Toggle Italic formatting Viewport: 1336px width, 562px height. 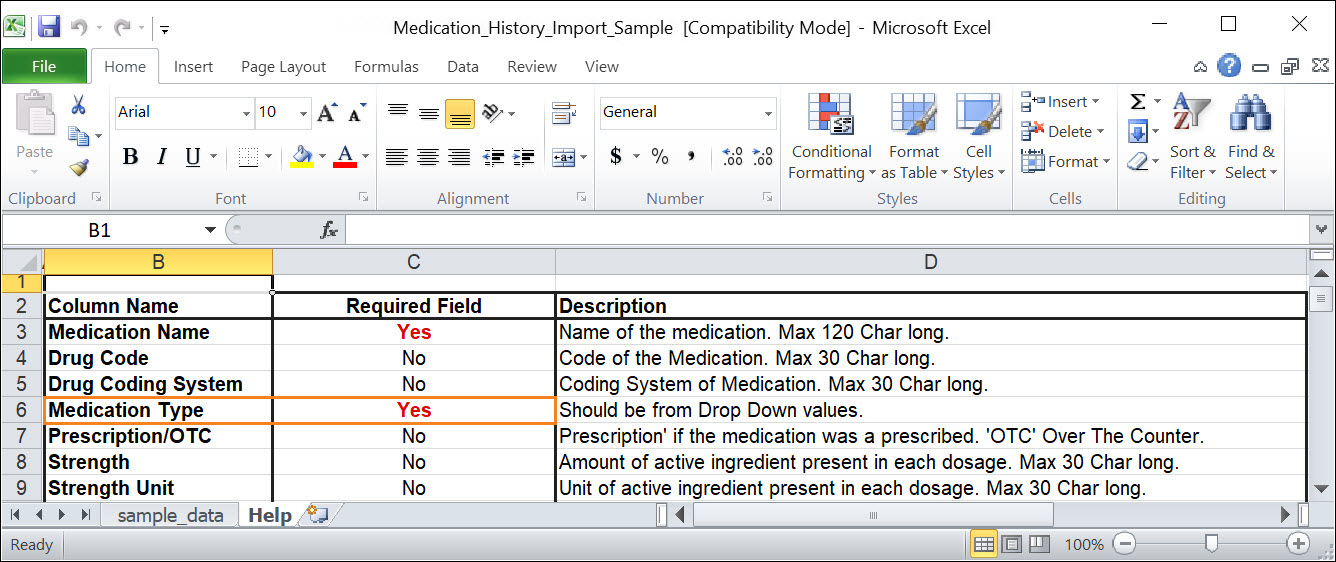coord(161,157)
